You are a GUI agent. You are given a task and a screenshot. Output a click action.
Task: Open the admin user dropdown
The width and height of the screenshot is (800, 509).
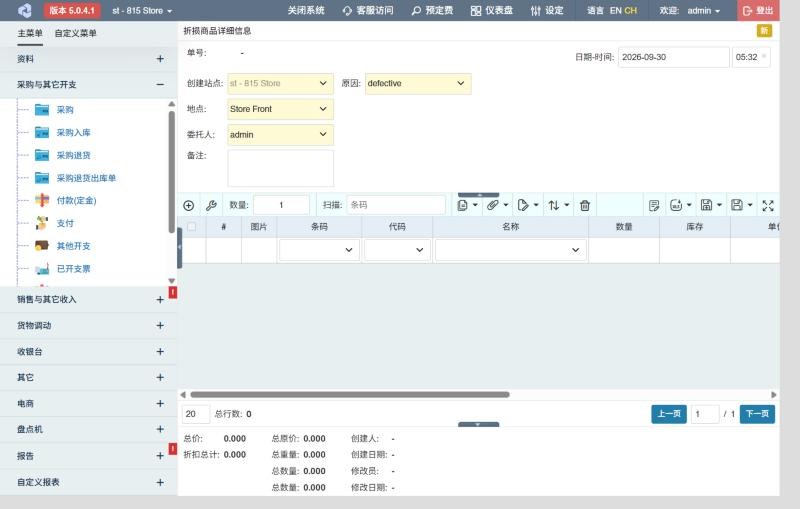(703, 10)
